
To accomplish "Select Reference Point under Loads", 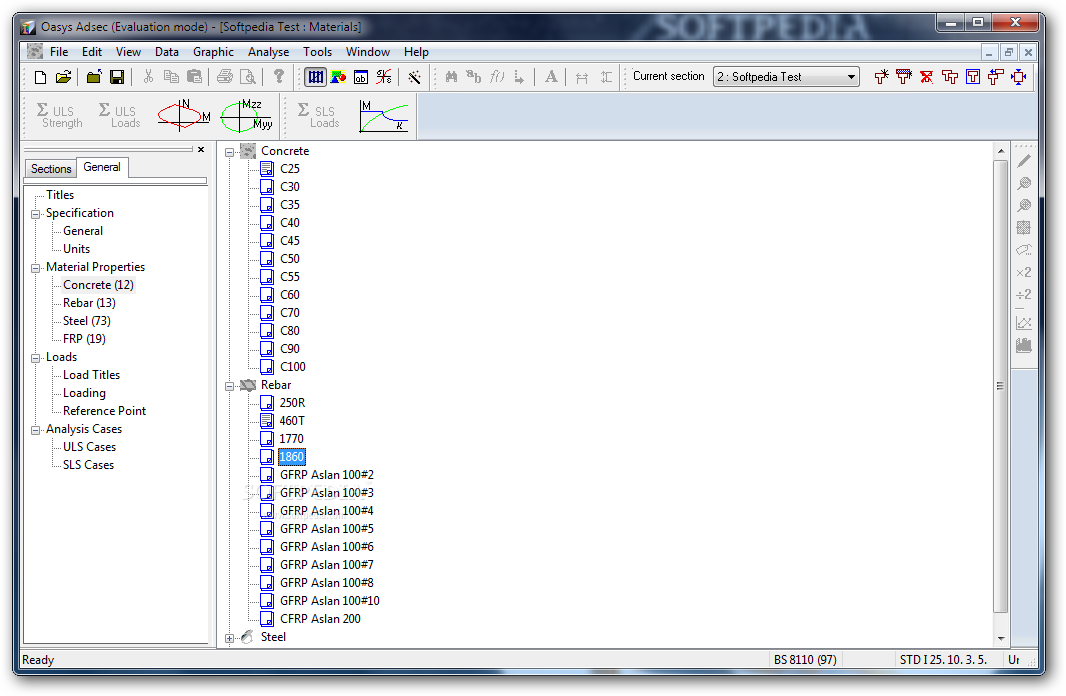I will [104, 411].
